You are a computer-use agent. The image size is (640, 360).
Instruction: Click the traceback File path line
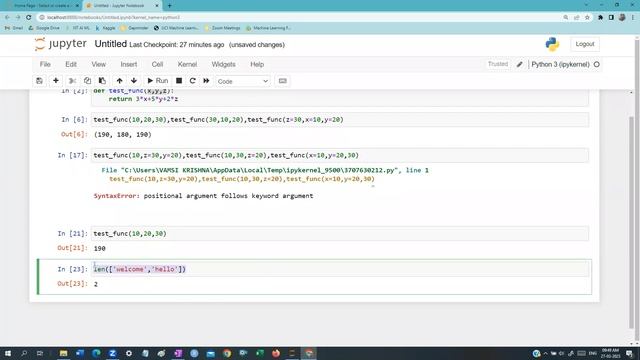pos(265,170)
